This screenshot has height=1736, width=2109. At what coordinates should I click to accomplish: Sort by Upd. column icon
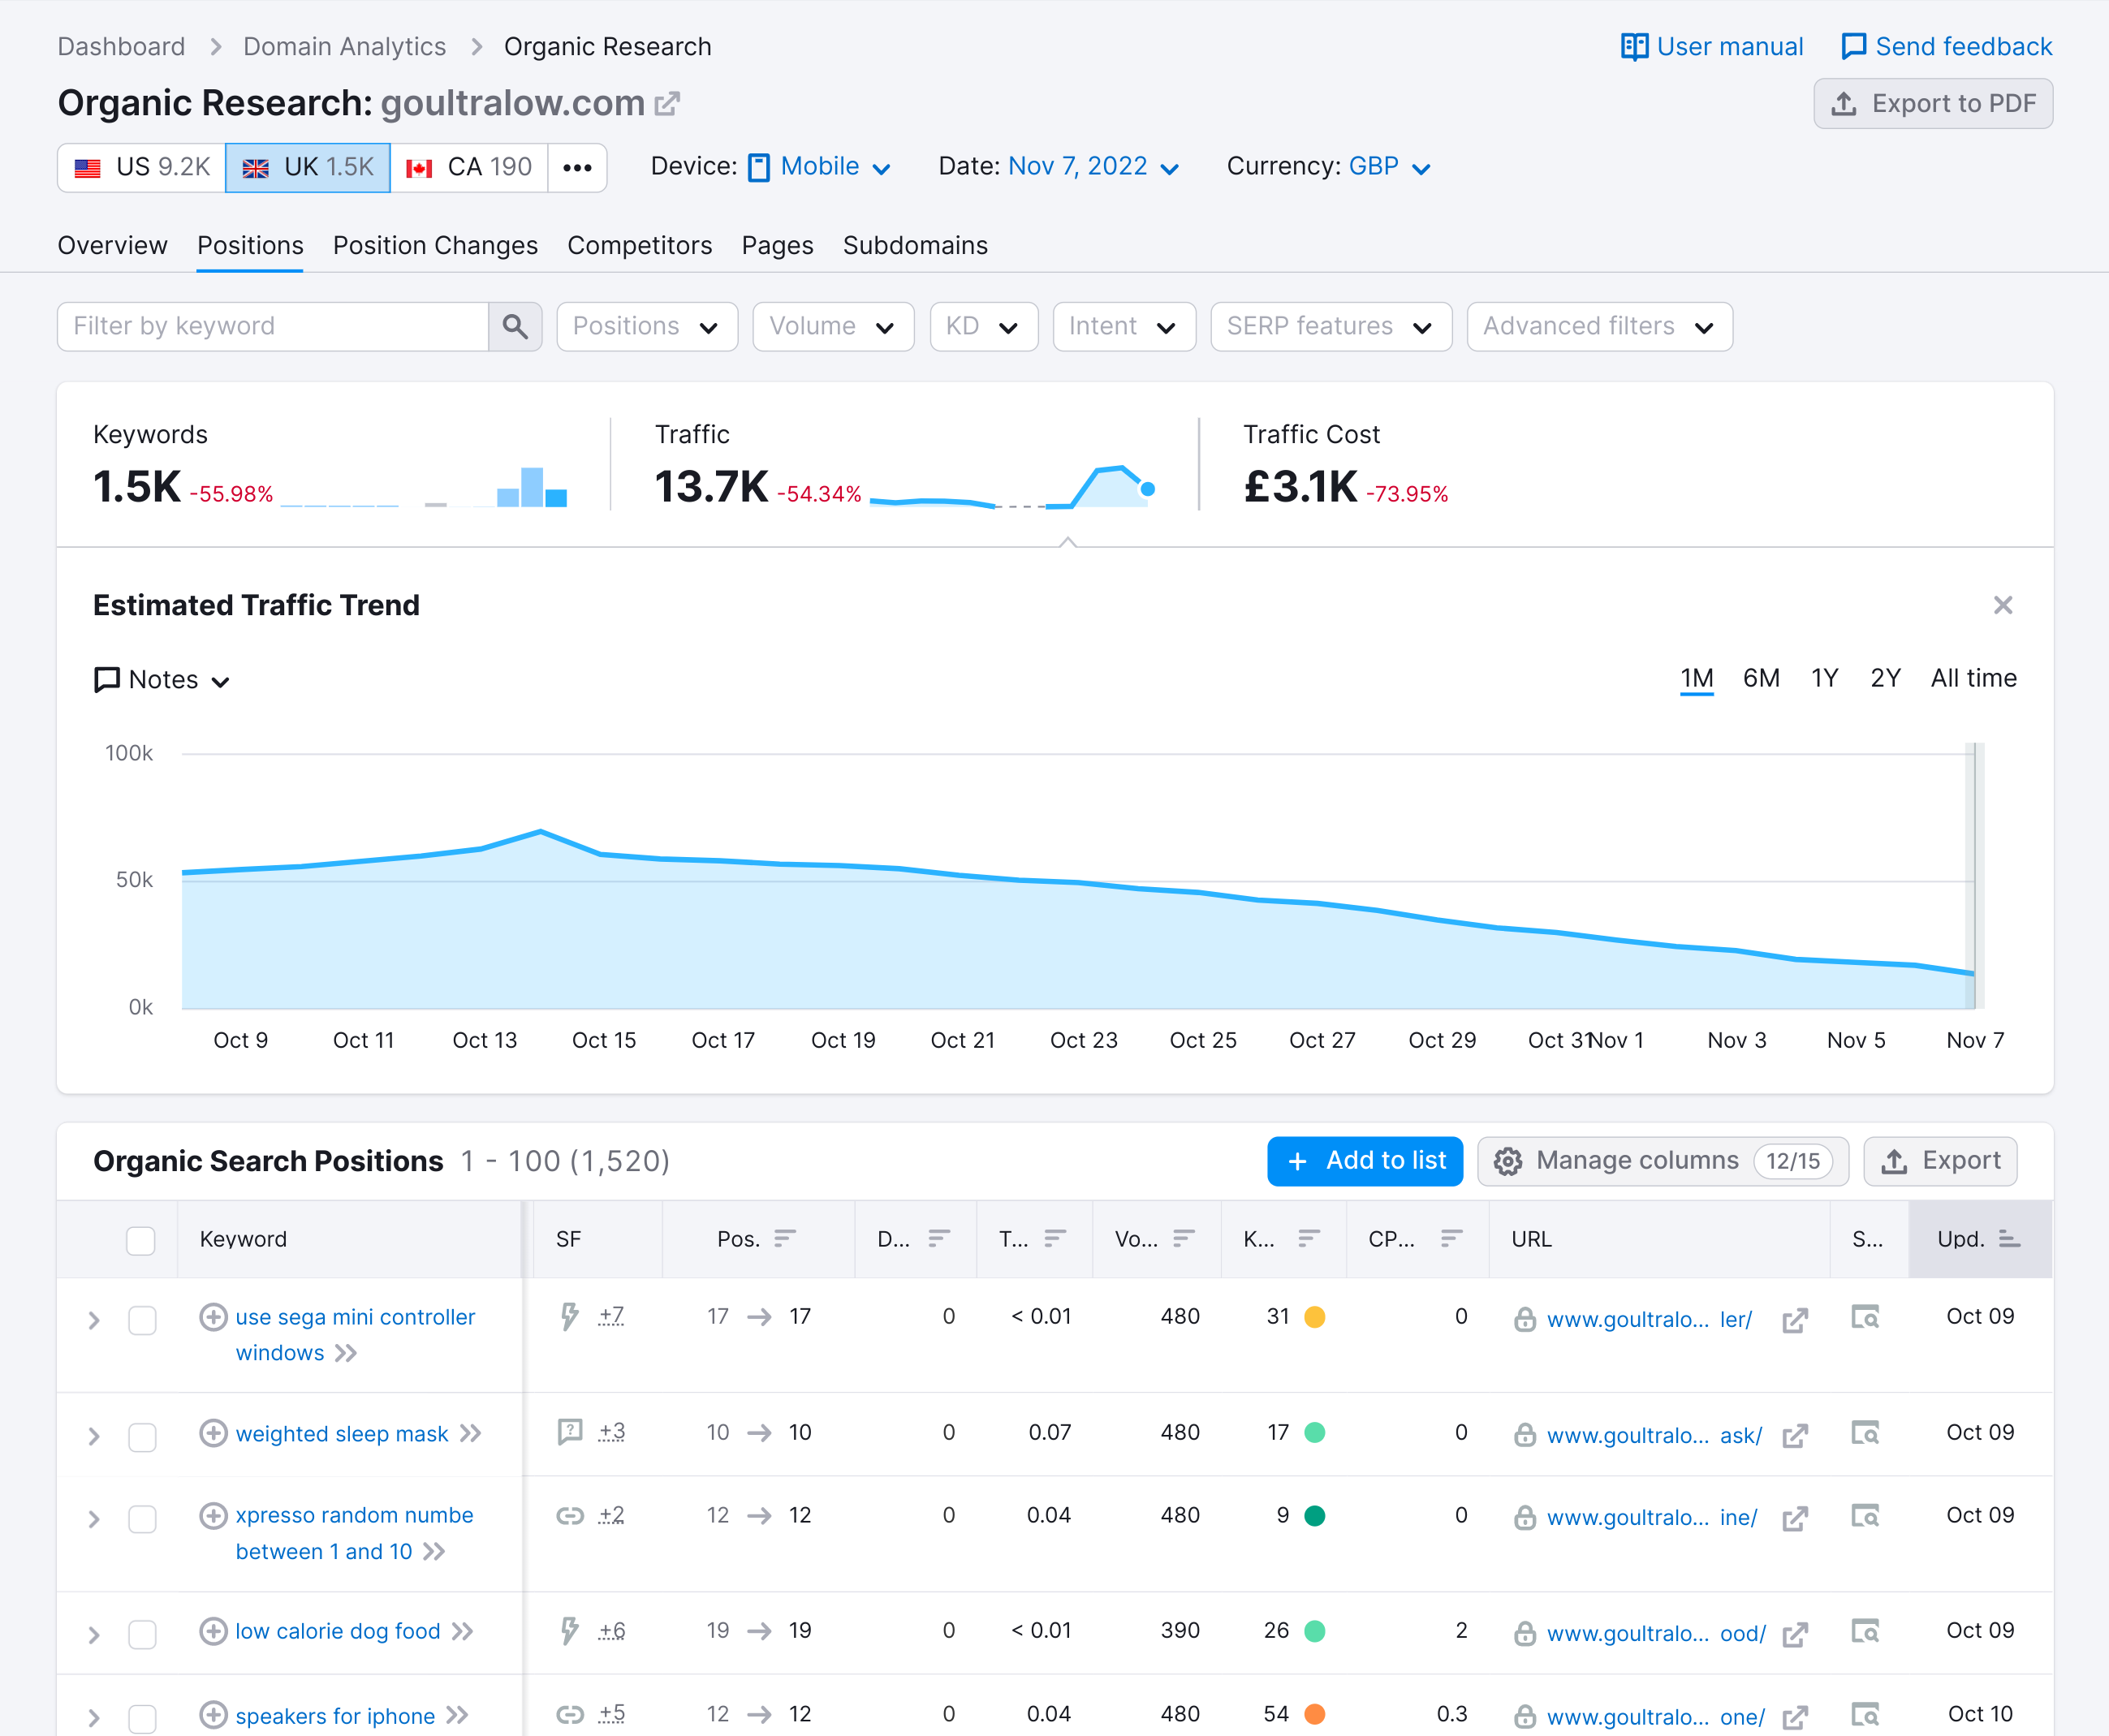click(2009, 1240)
